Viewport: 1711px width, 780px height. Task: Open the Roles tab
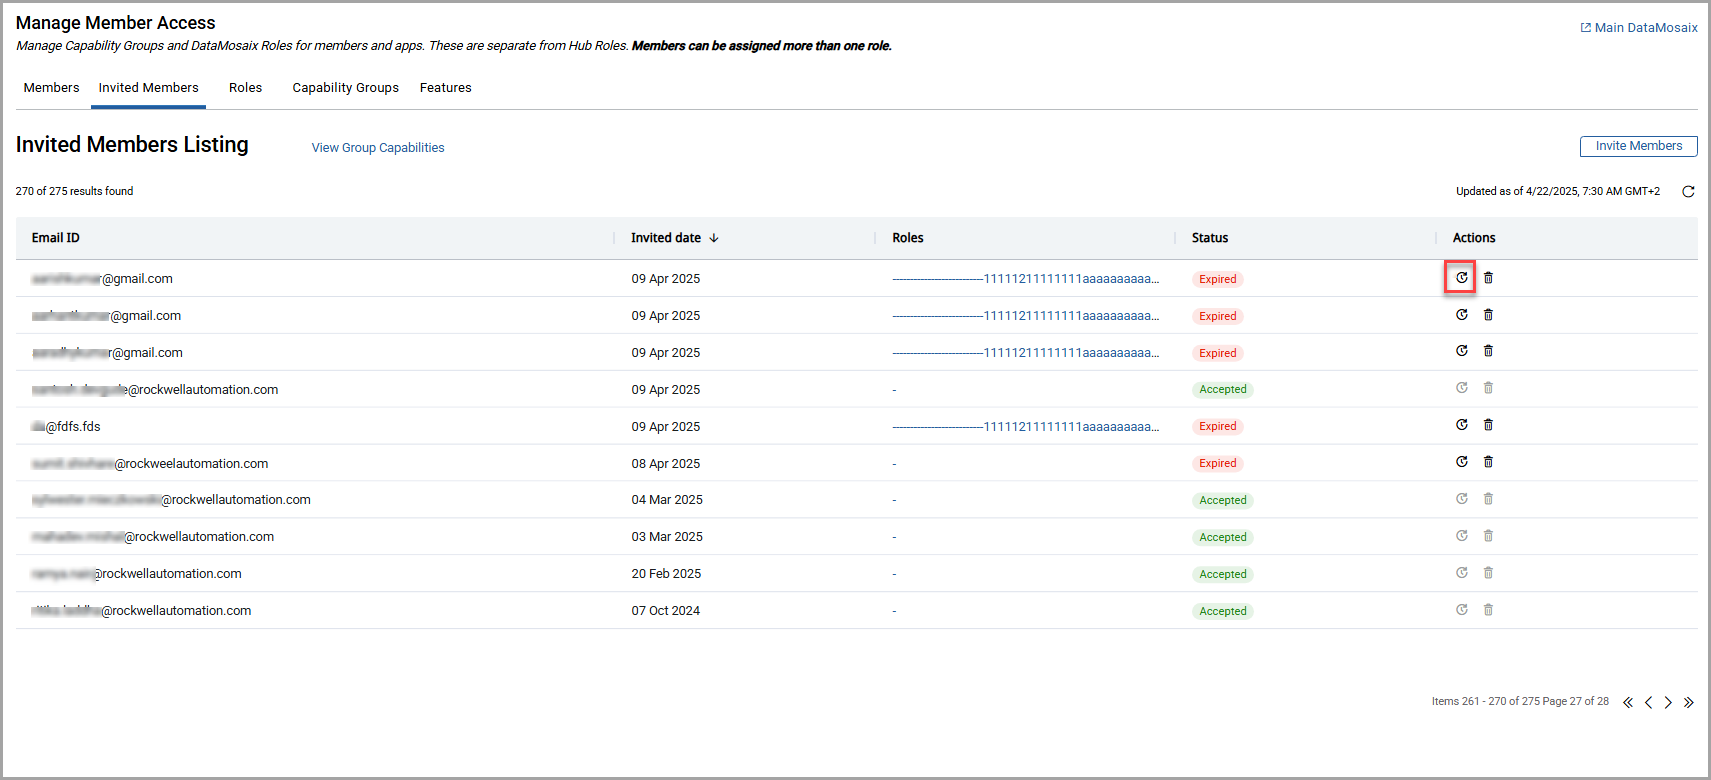(x=245, y=88)
